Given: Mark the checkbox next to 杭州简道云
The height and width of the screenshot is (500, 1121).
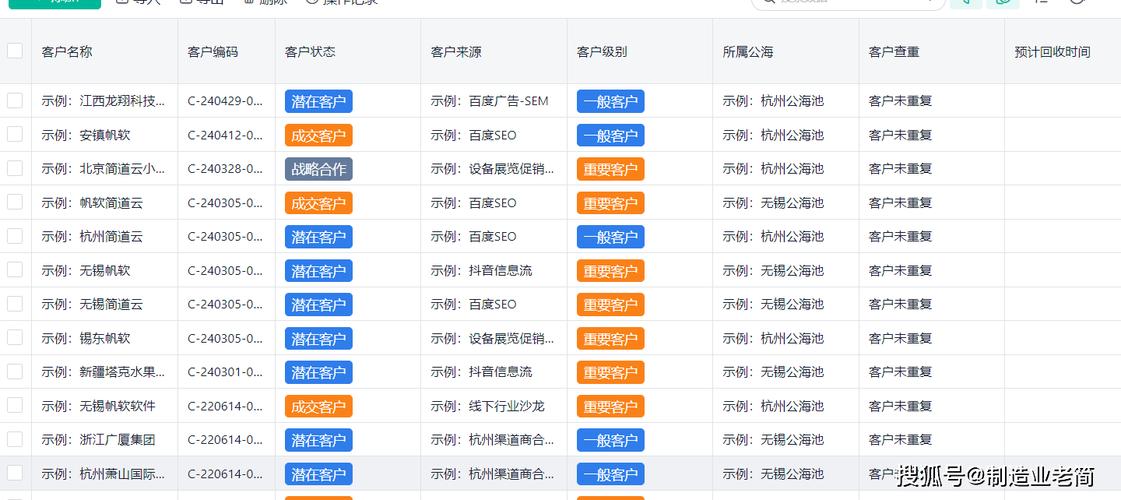Looking at the screenshot, I should pos(15,236).
